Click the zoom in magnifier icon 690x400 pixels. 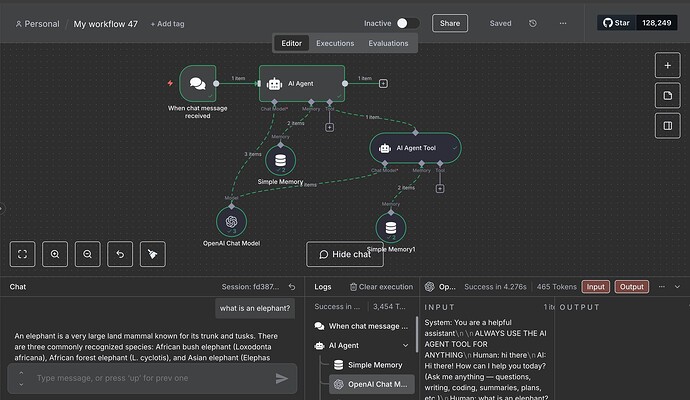[55, 254]
